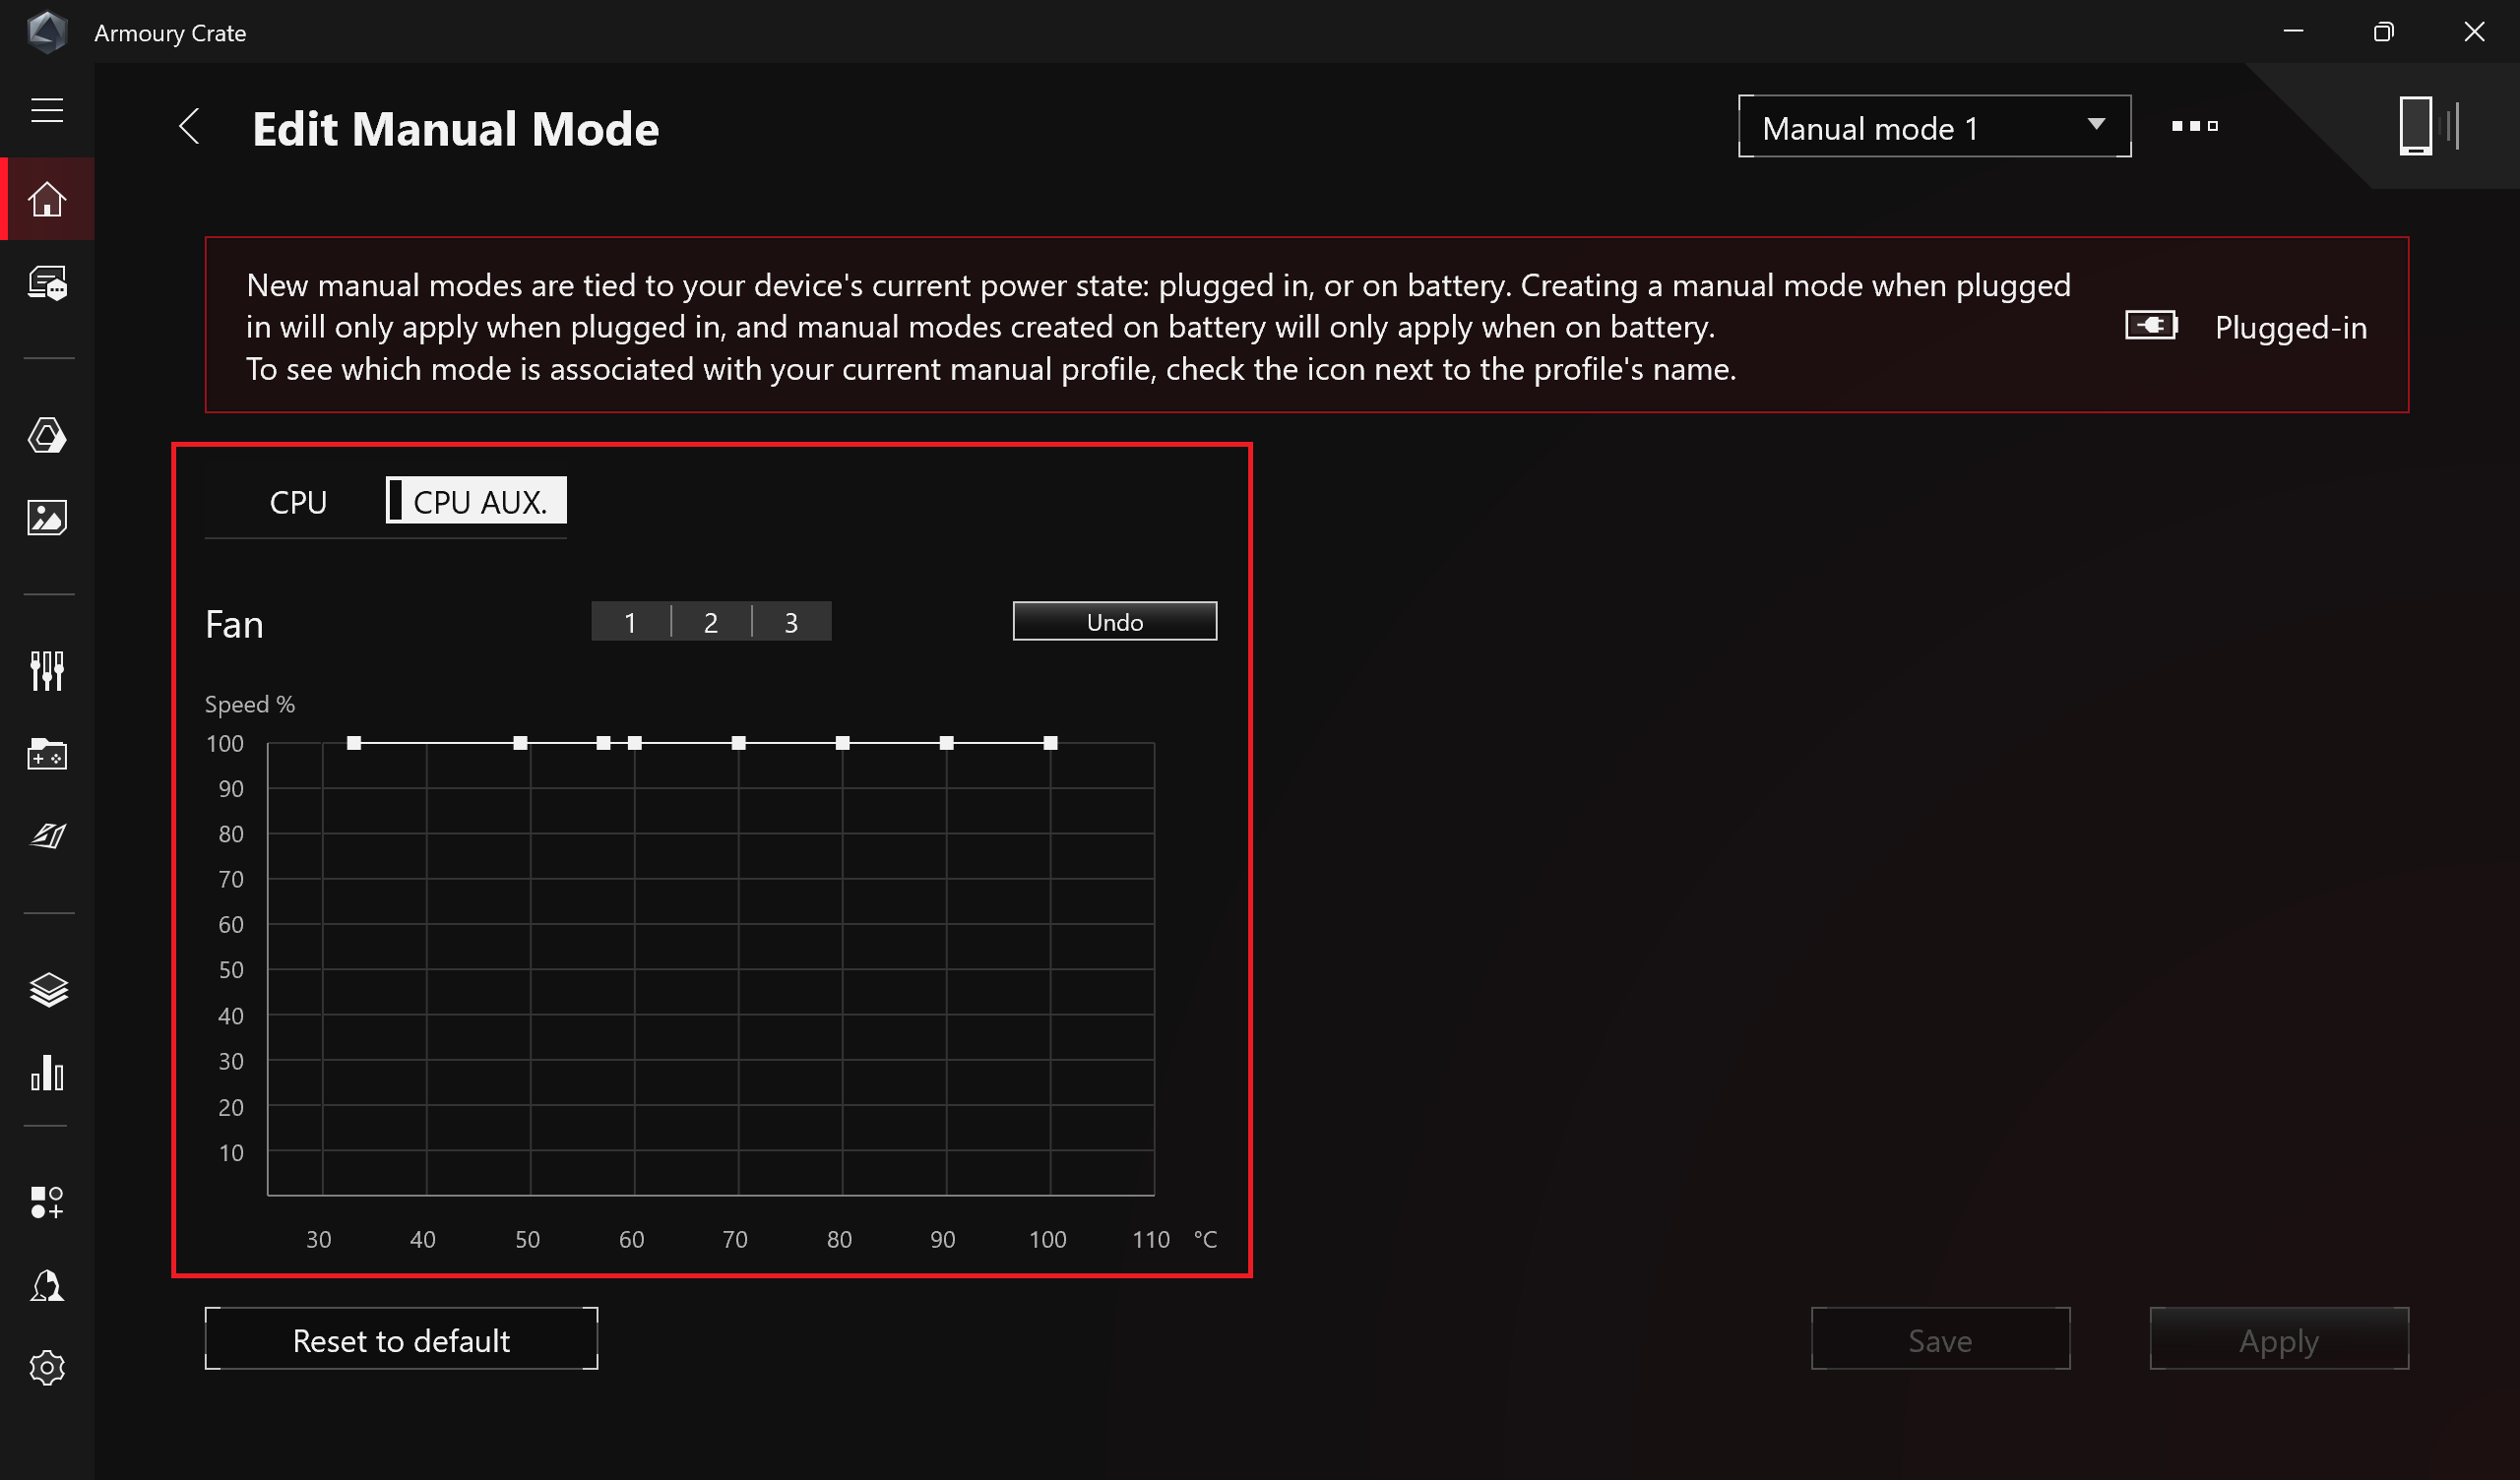Open the bar chart icon in the sidebar
The height and width of the screenshot is (1480, 2520).
[47, 1072]
